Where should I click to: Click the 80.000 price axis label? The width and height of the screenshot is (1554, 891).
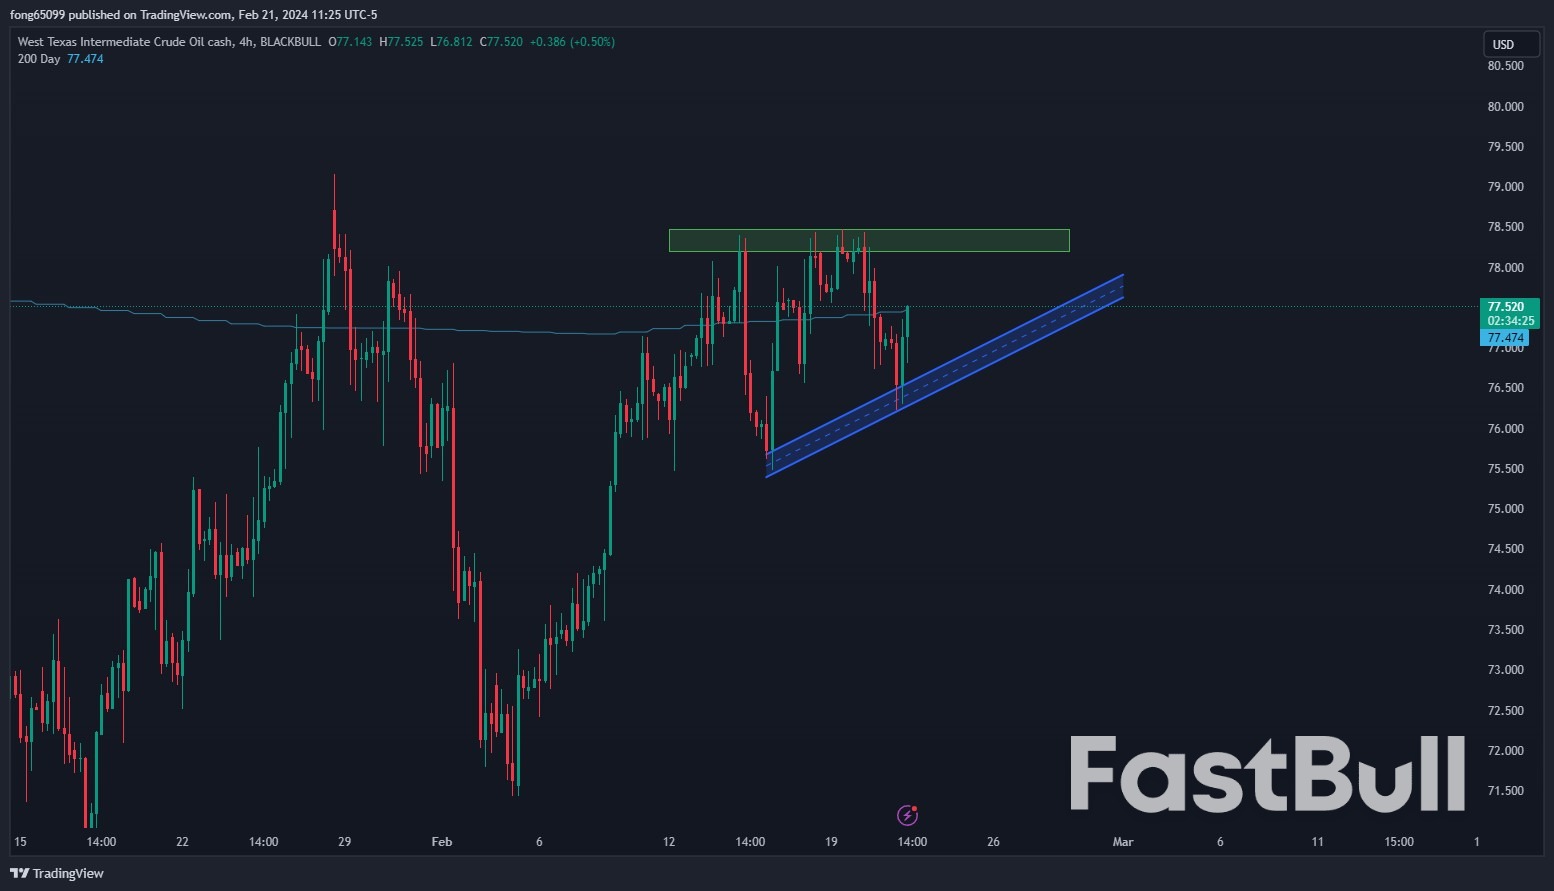[x=1505, y=107]
